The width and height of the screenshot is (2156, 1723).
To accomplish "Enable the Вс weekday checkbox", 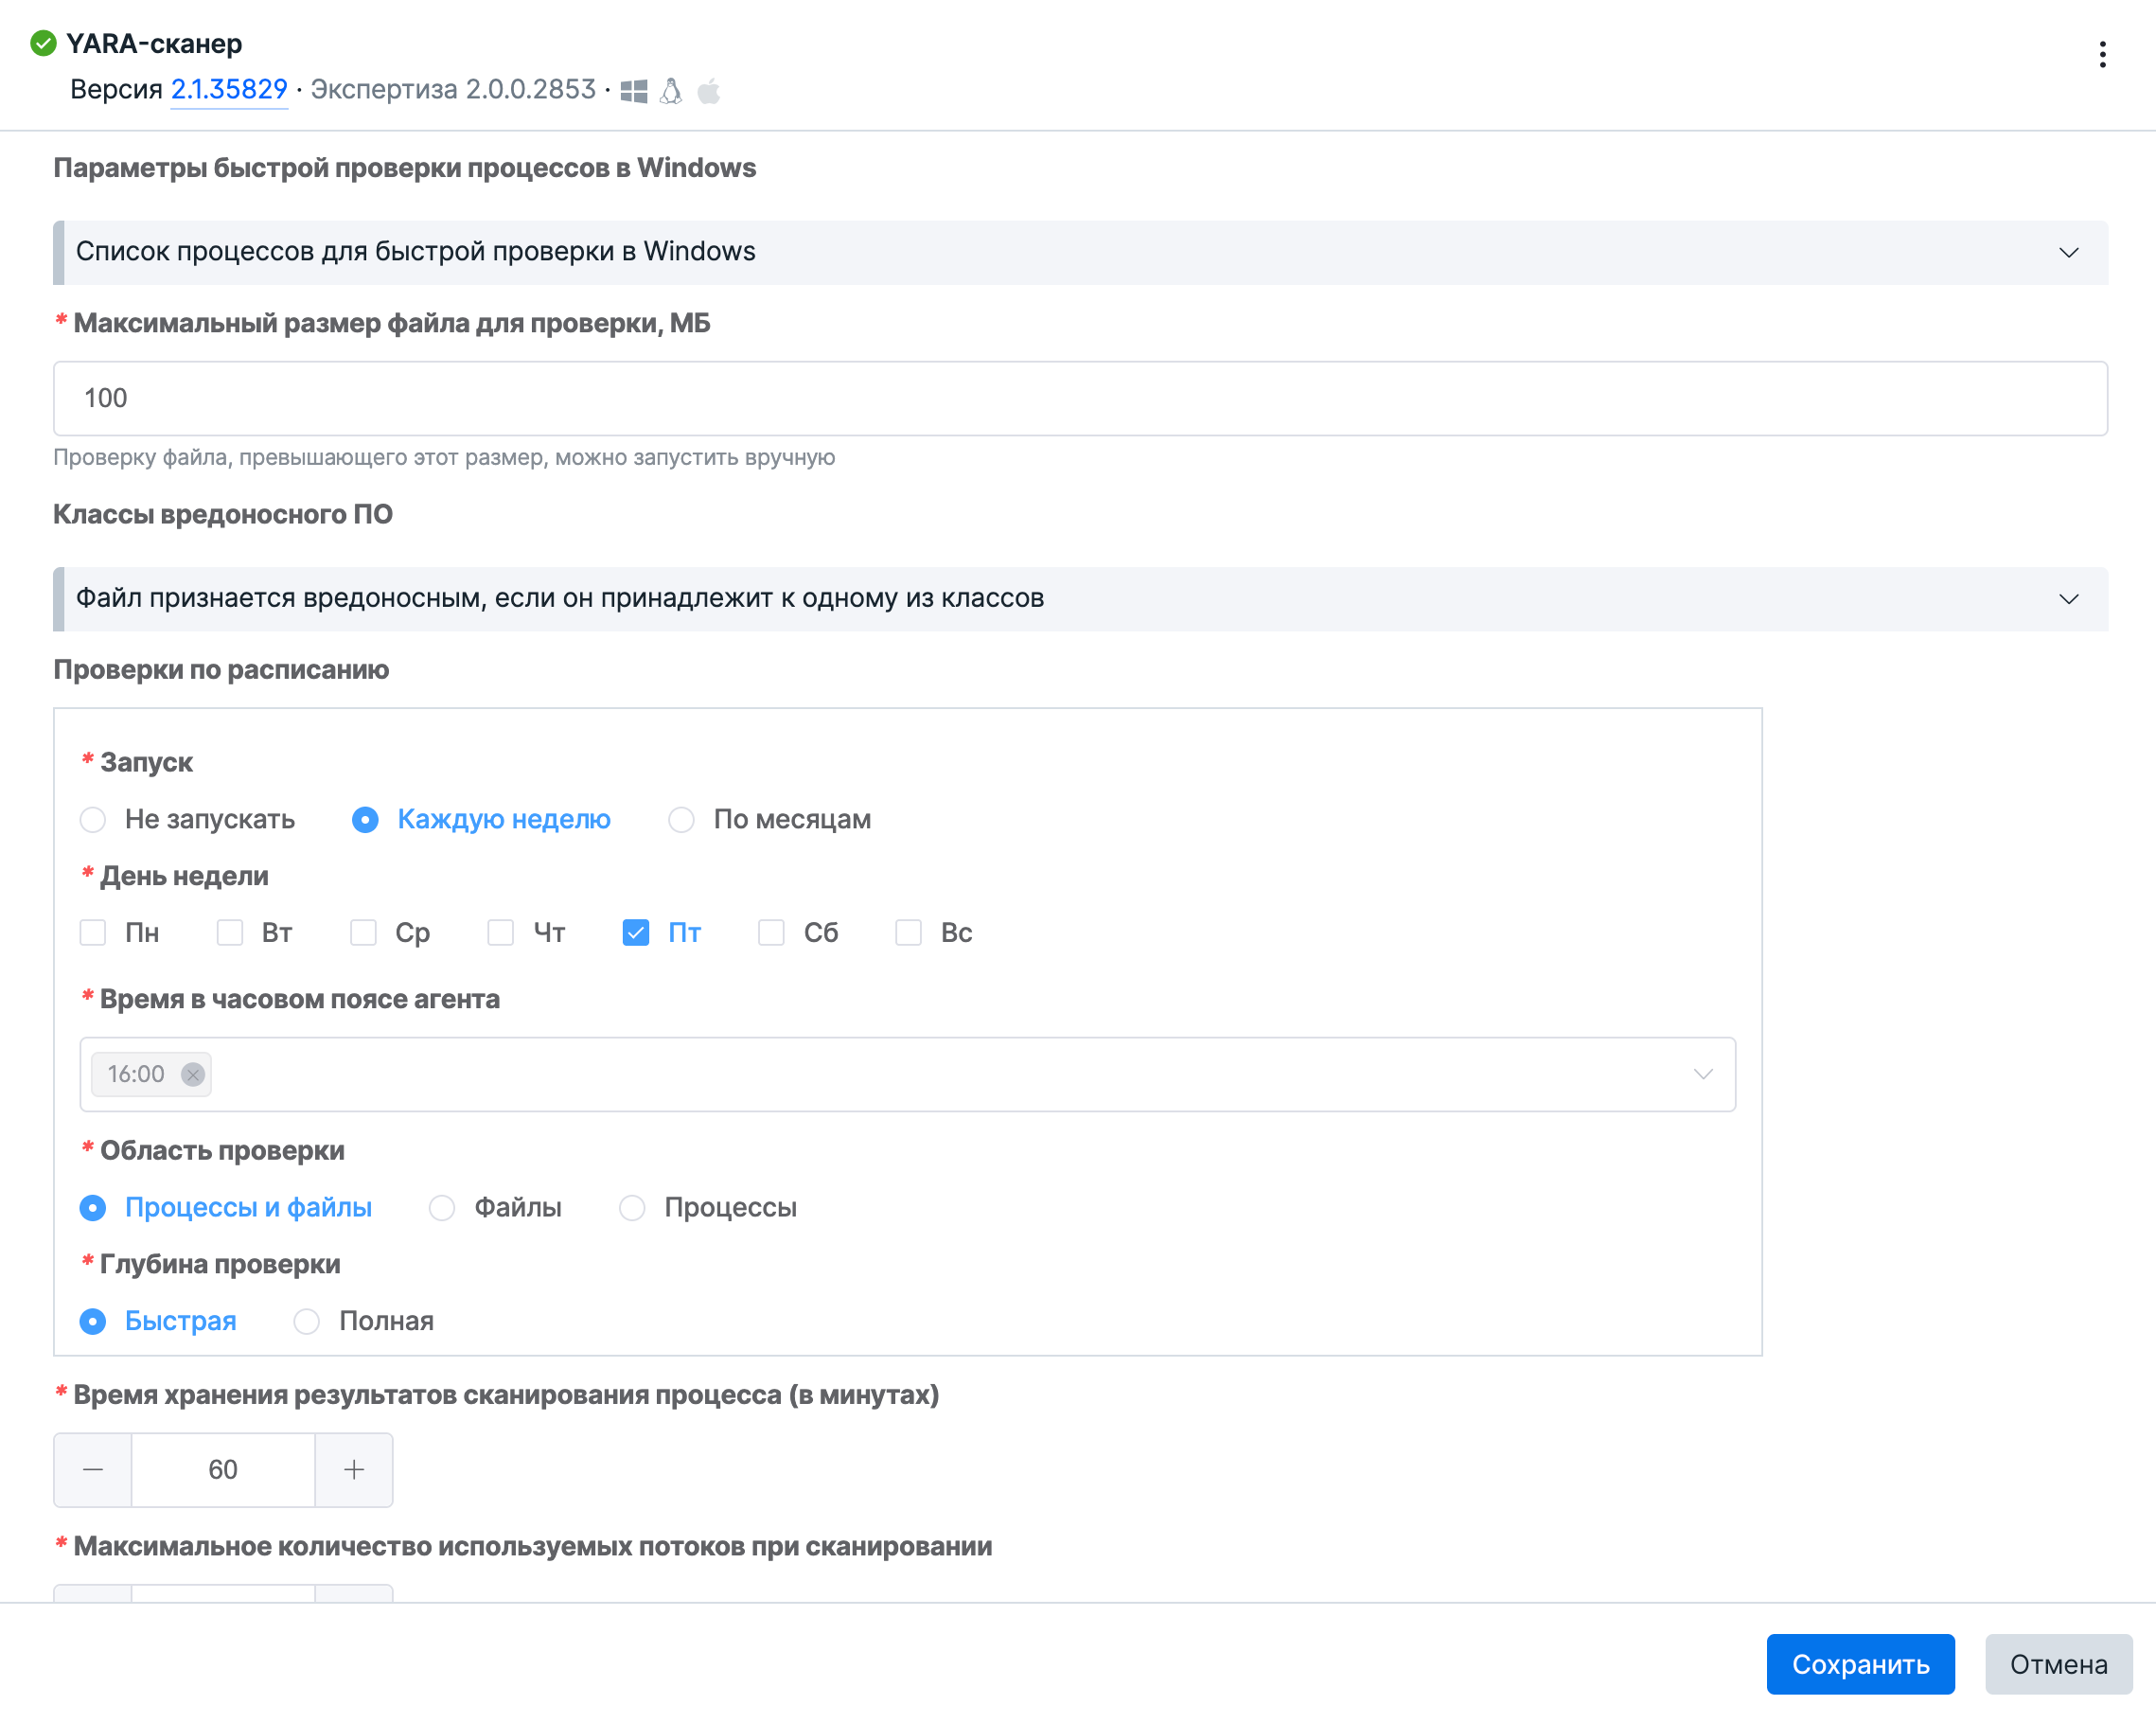I will (x=908, y=932).
